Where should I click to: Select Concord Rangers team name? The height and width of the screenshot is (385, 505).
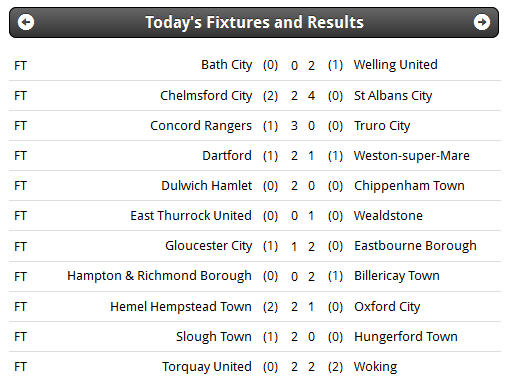click(201, 126)
